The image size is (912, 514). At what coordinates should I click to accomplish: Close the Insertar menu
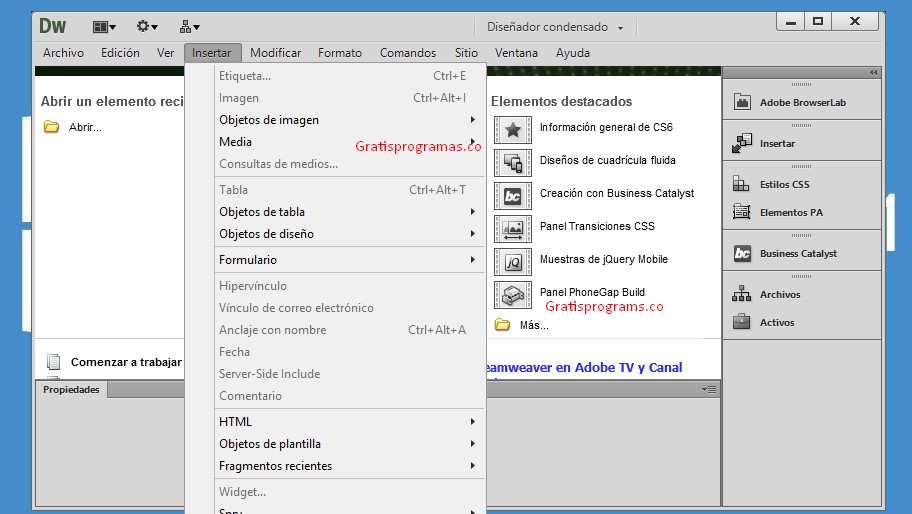(x=212, y=53)
